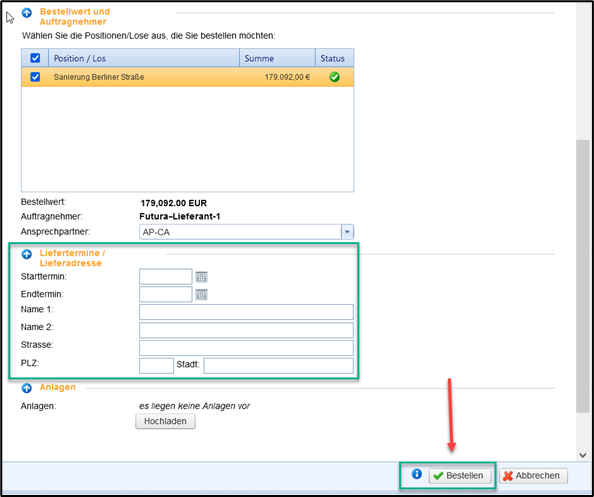Image resolution: width=594 pixels, height=497 pixels.
Task: Click the Ansprechpartner AP-CA combo box
Action: point(247,232)
